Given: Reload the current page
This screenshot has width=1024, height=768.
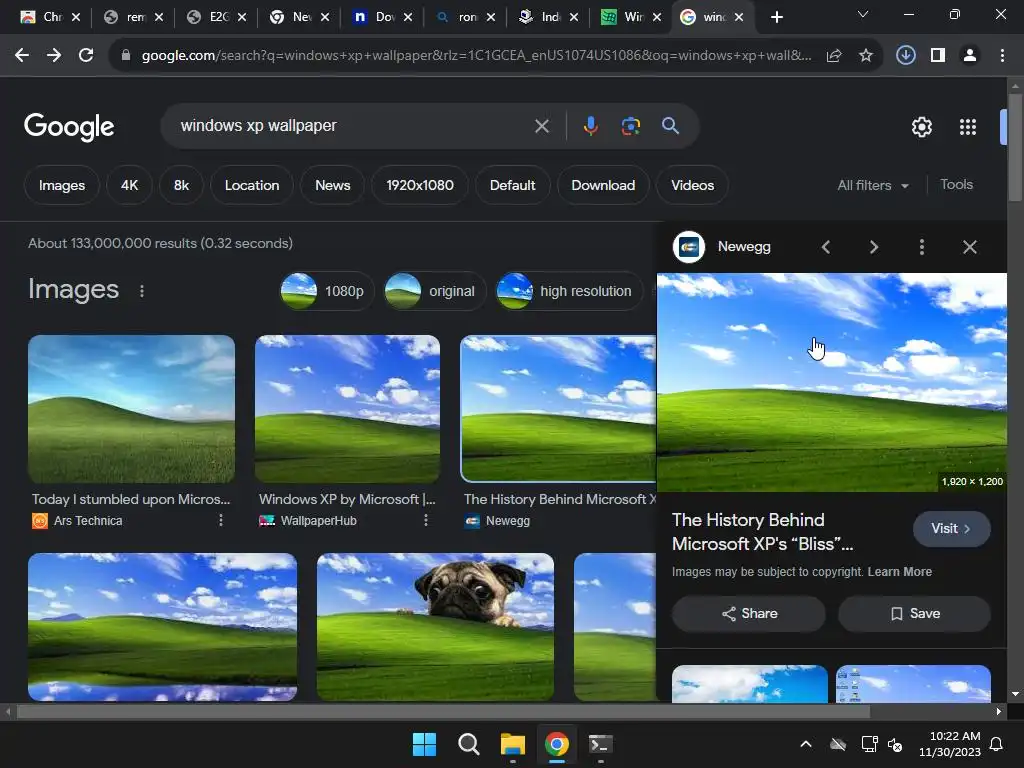Looking at the screenshot, I should click(x=86, y=56).
